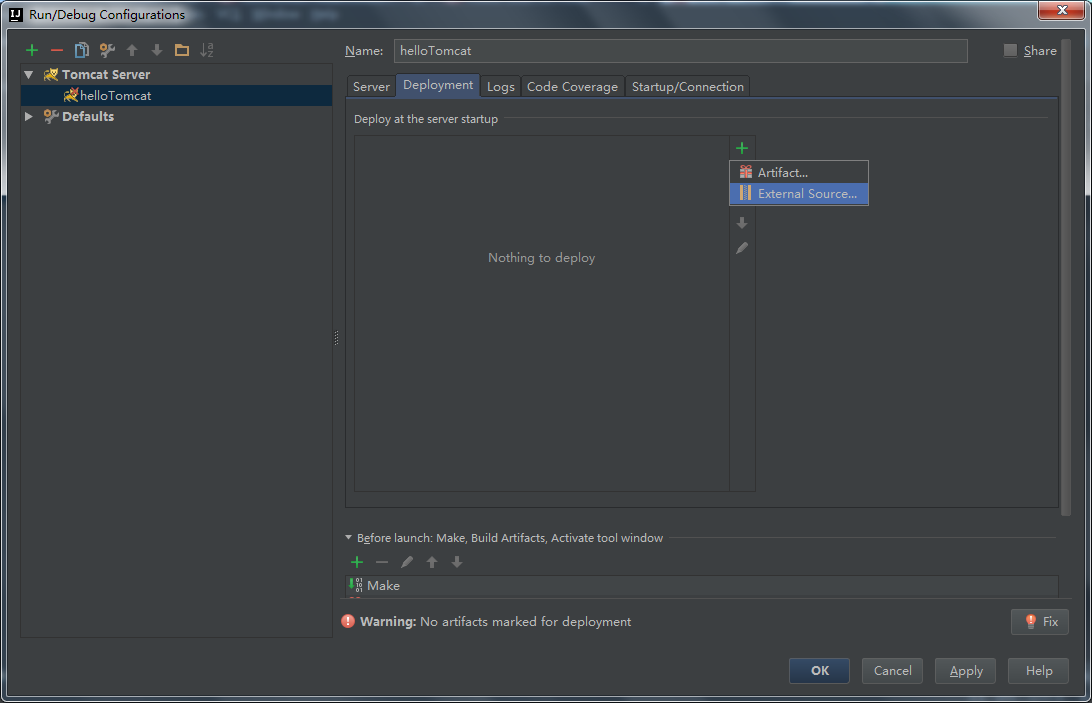Move deployment item down arrow
The width and height of the screenshot is (1092, 703).
pyautogui.click(x=742, y=223)
